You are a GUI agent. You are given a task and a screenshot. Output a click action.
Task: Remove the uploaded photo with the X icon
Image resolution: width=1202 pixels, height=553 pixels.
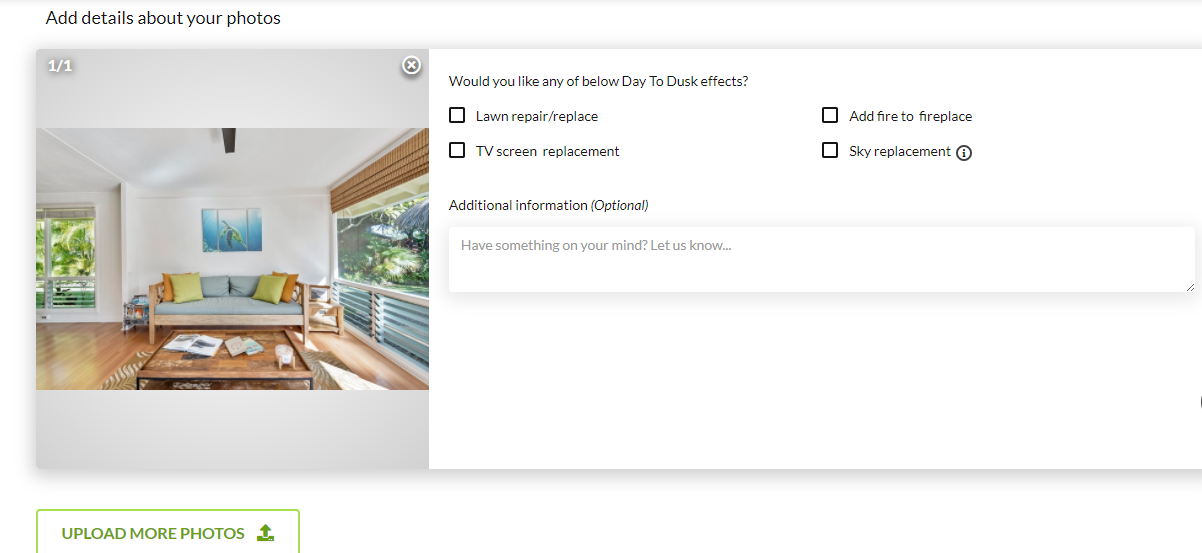click(411, 65)
